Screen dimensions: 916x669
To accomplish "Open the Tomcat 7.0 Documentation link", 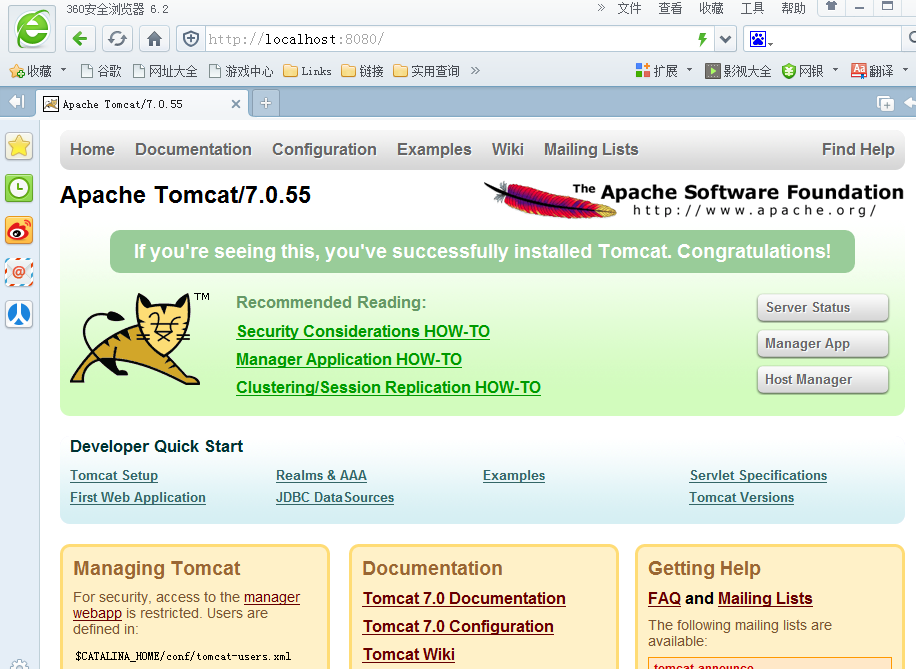I will click(464, 598).
